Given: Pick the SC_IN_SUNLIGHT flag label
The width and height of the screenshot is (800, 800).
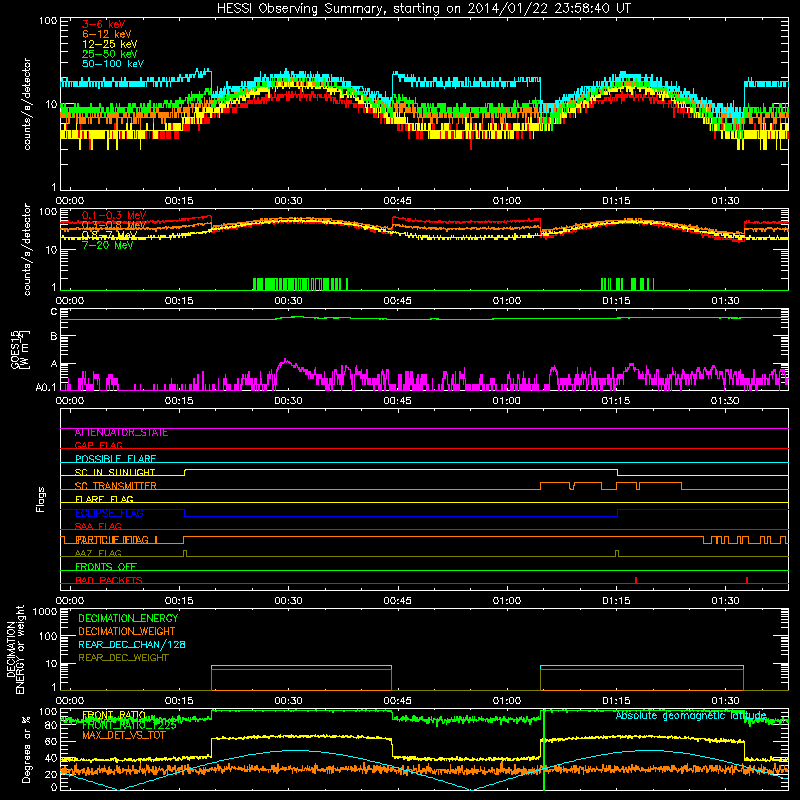Looking at the screenshot, I should [x=114, y=472].
